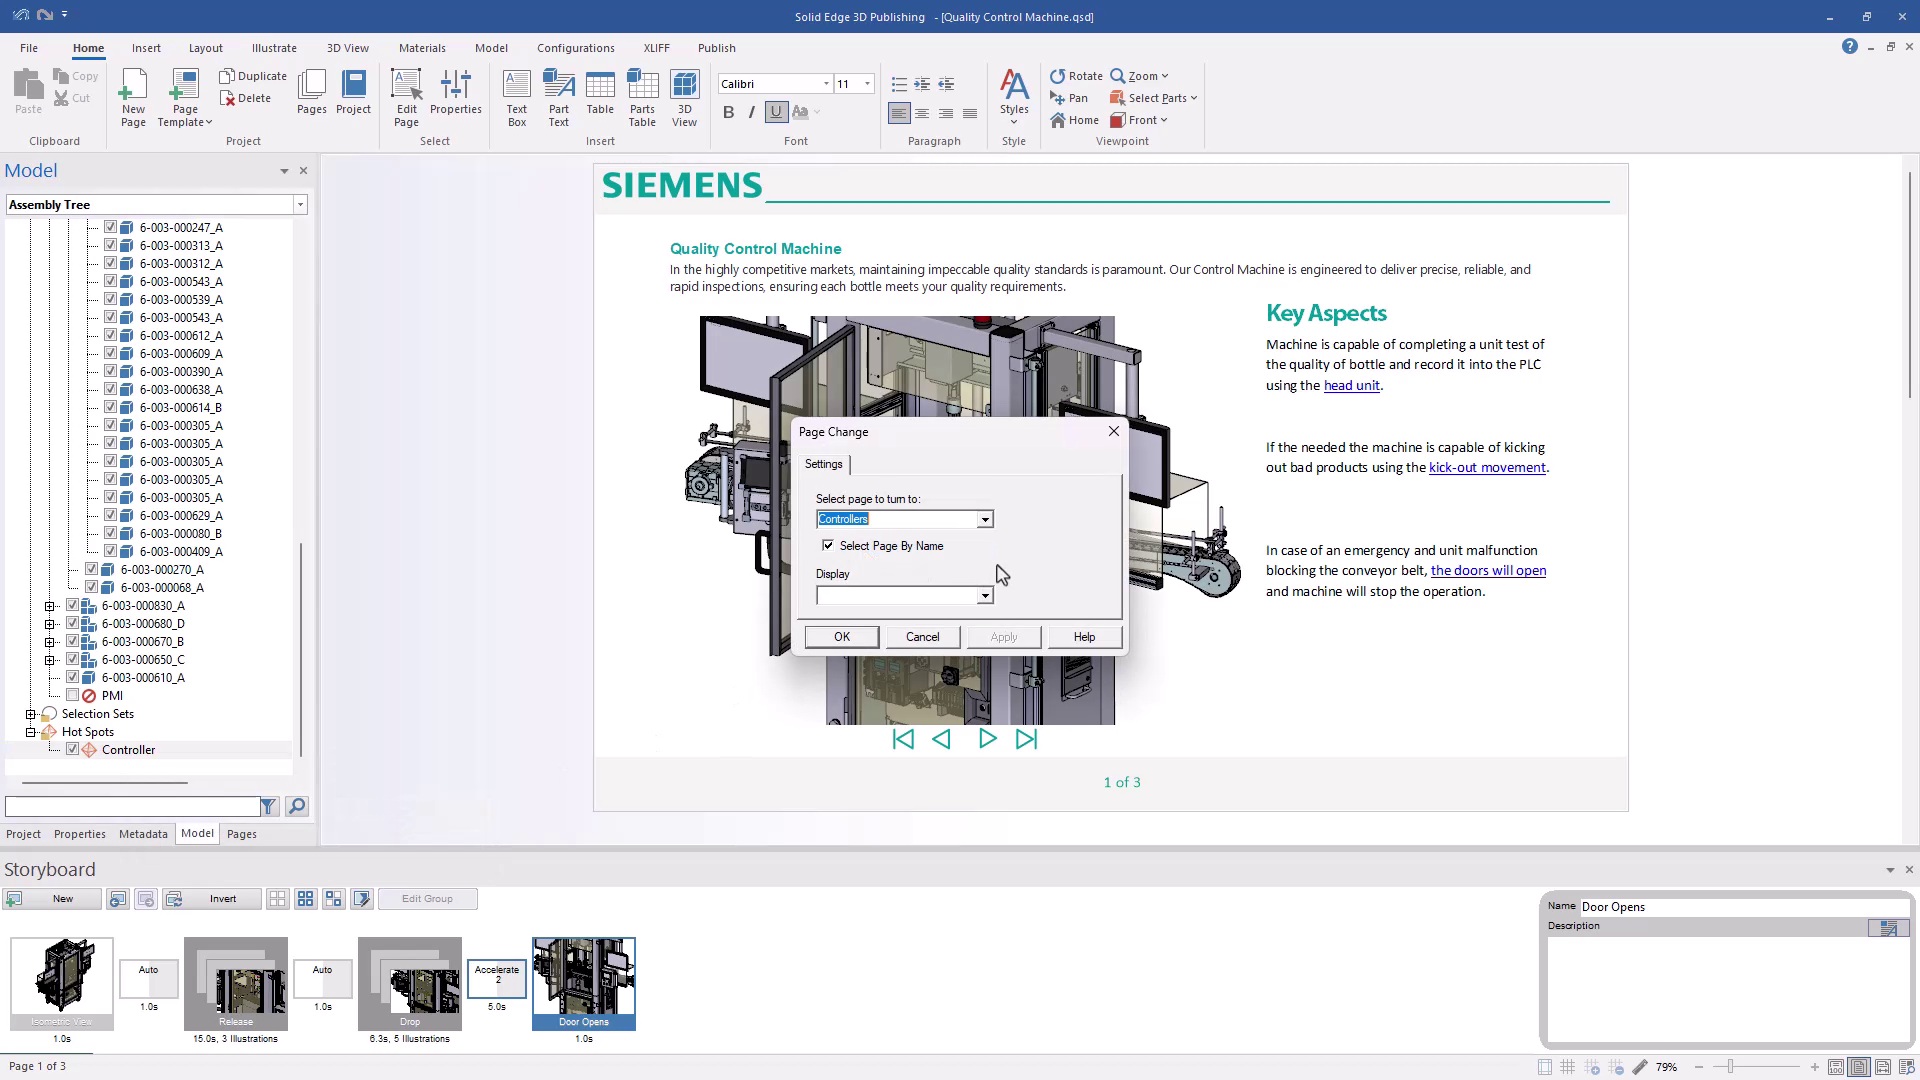Click Delete in Project group
This screenshot has width=1920, height=1080.
(x=246, y=98)
